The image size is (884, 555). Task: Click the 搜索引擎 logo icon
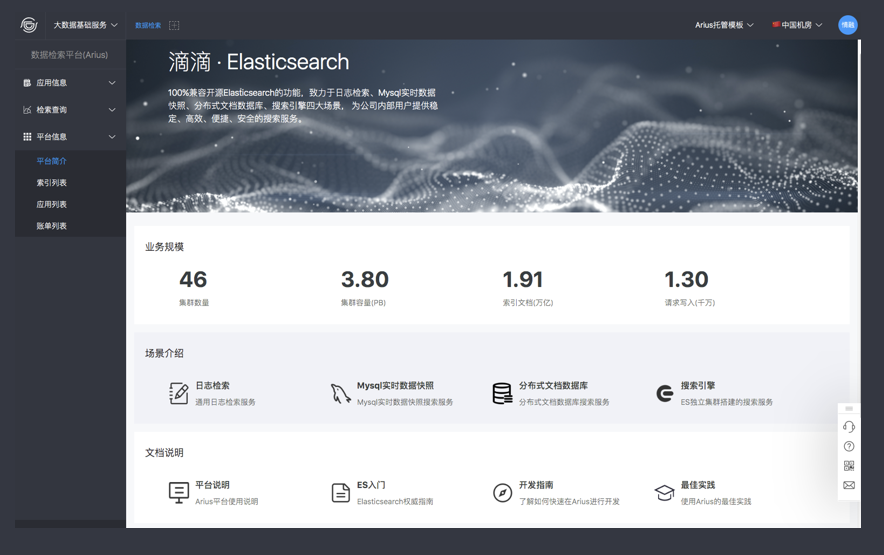665,393
